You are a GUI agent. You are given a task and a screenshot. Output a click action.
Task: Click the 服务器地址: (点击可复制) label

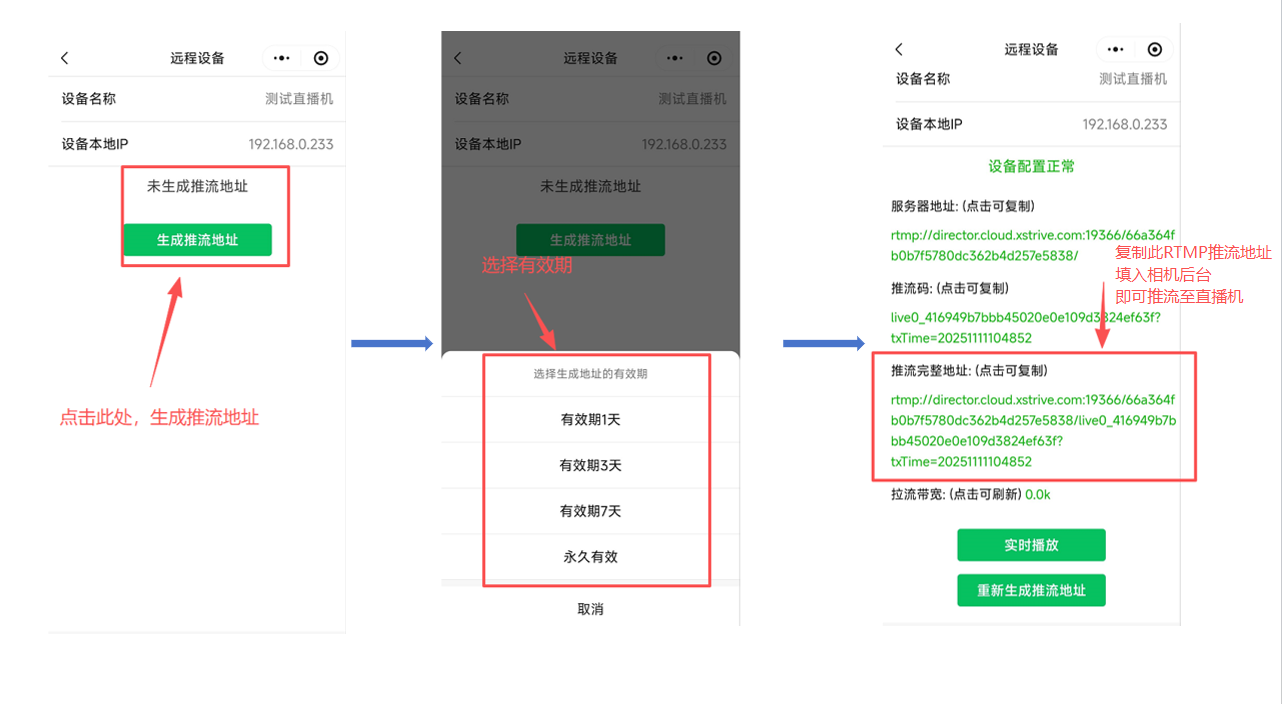point(963,207)
